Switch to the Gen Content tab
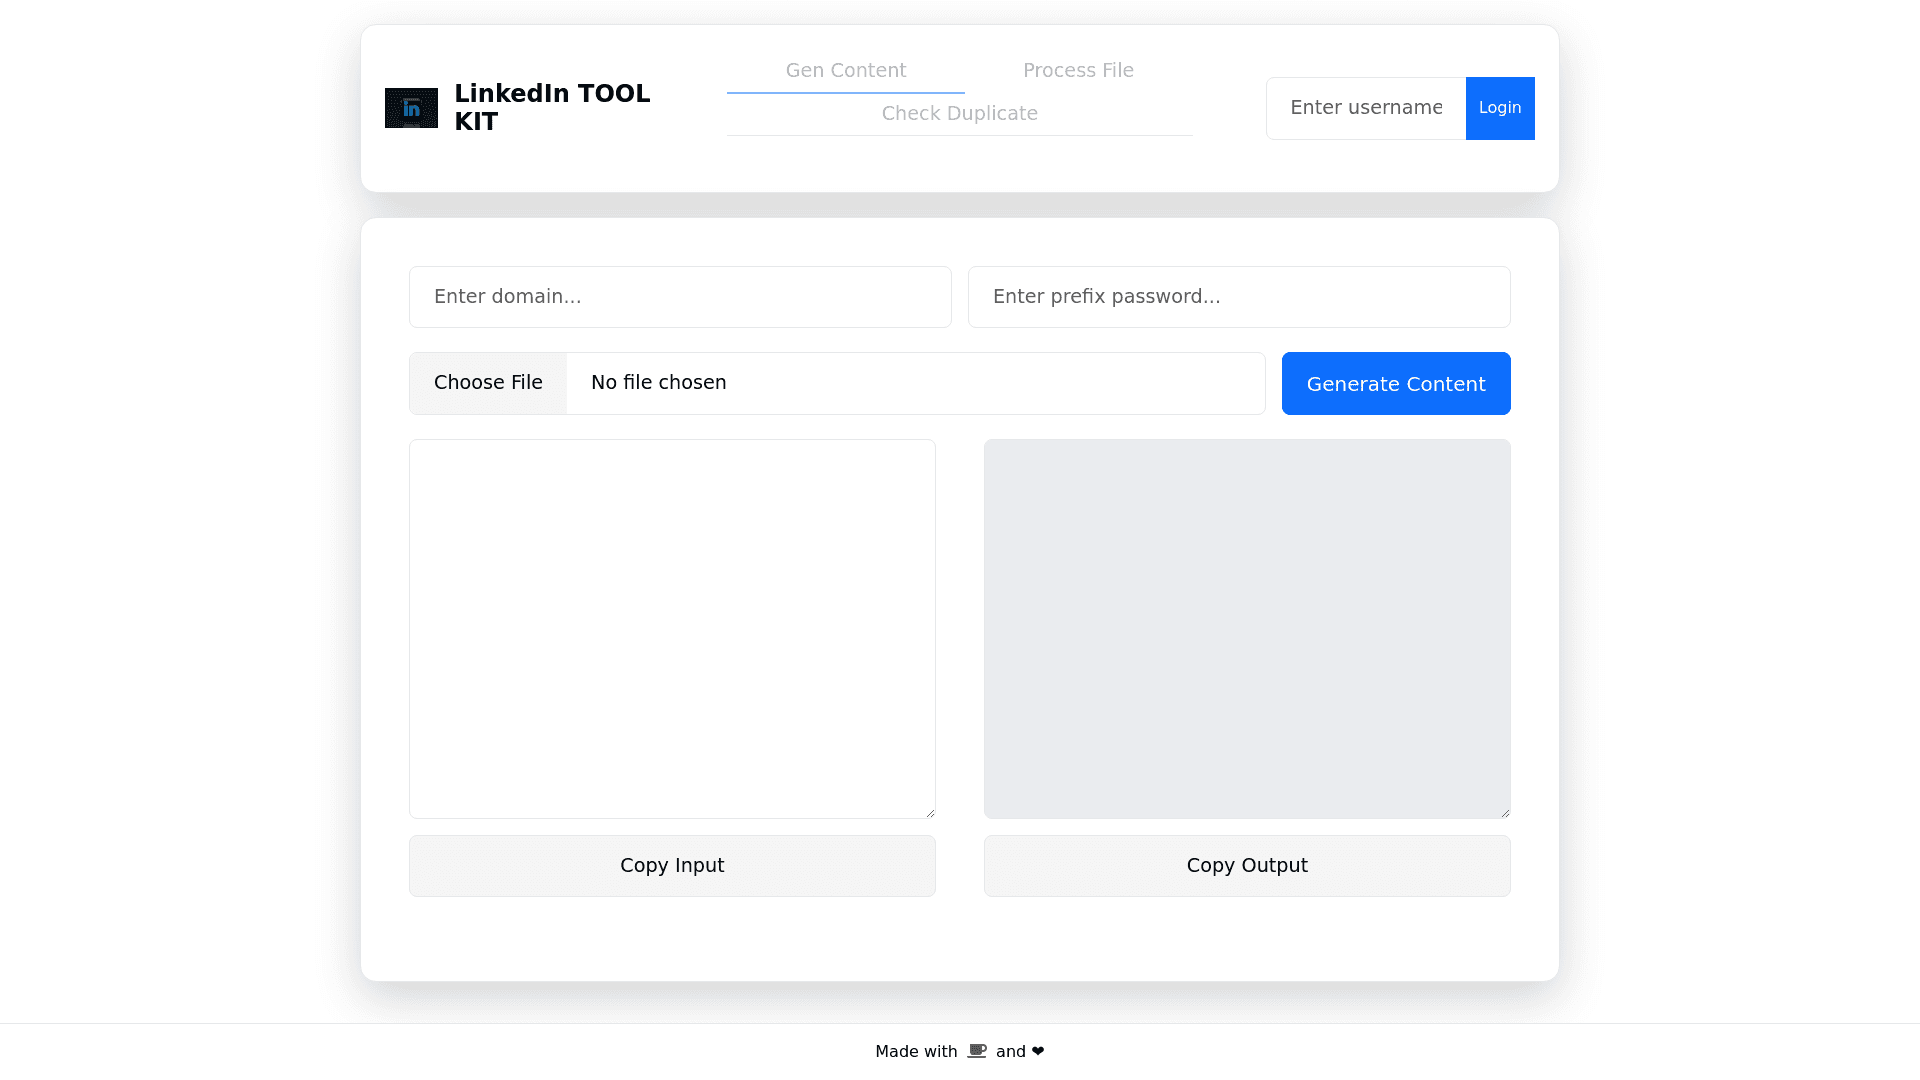This screenshot has width=1920, height=1080. (845, 71)
